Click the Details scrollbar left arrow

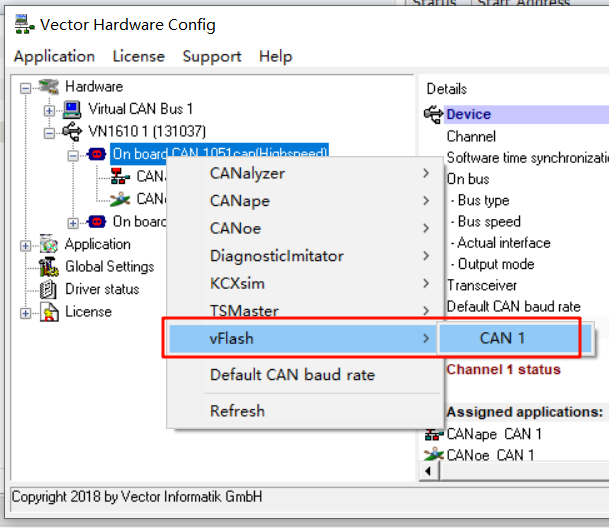429,472
